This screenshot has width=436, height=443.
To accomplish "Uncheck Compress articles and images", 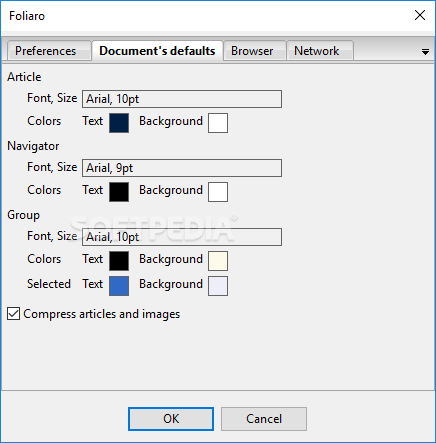I will click(x=13, y=314).
